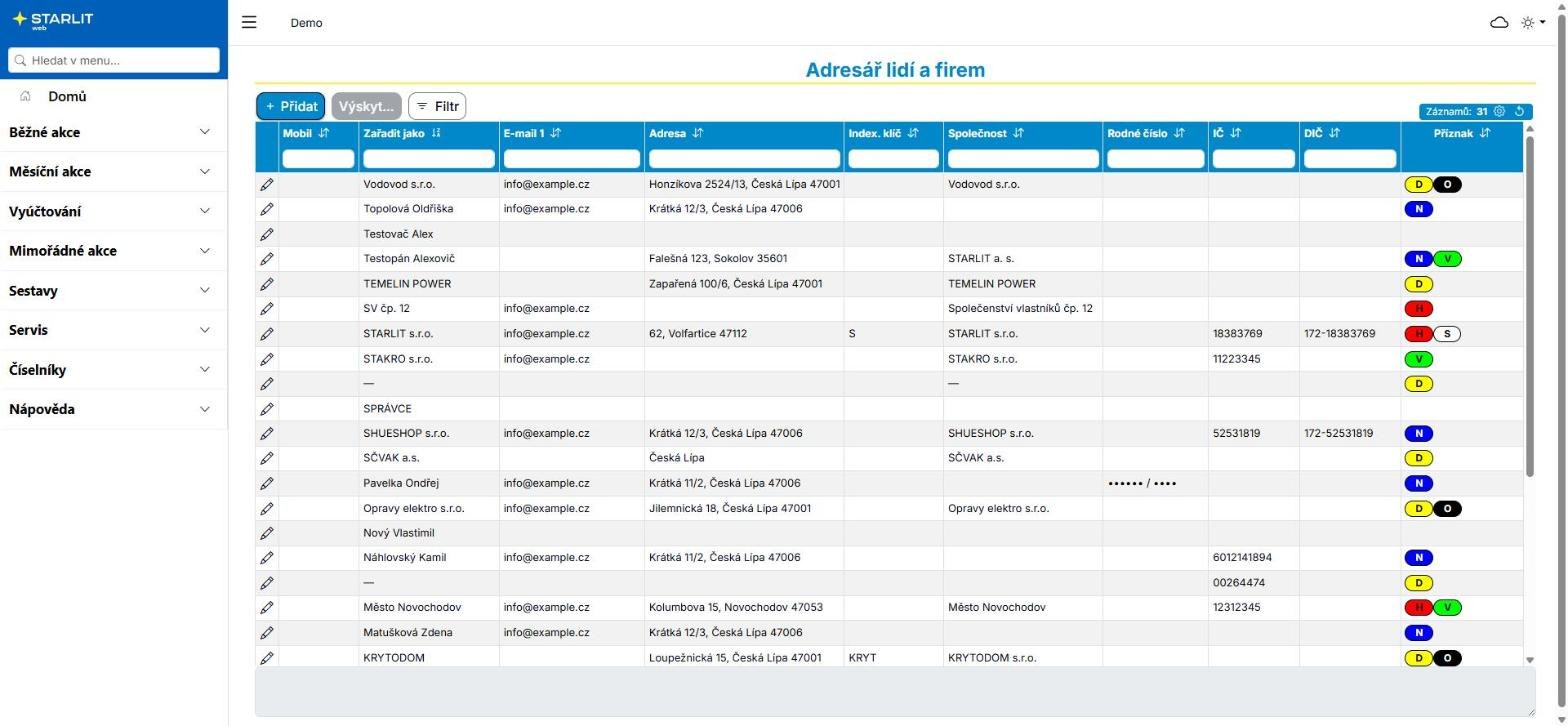This screenshot has width=1568, height=726.
Task: Edit the STARLIT s.r.o. row
Action: coord(267,334)
